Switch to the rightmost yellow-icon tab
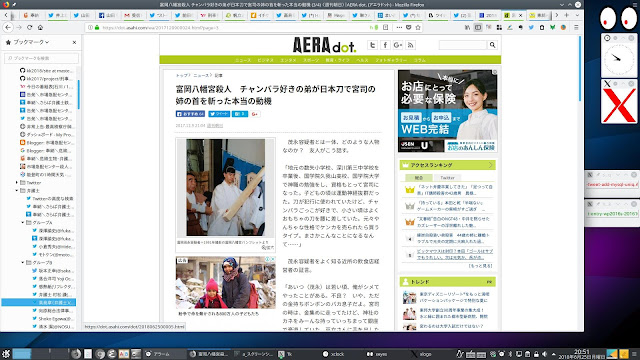This screenshot has height=360, width=640. click(538, 15)
